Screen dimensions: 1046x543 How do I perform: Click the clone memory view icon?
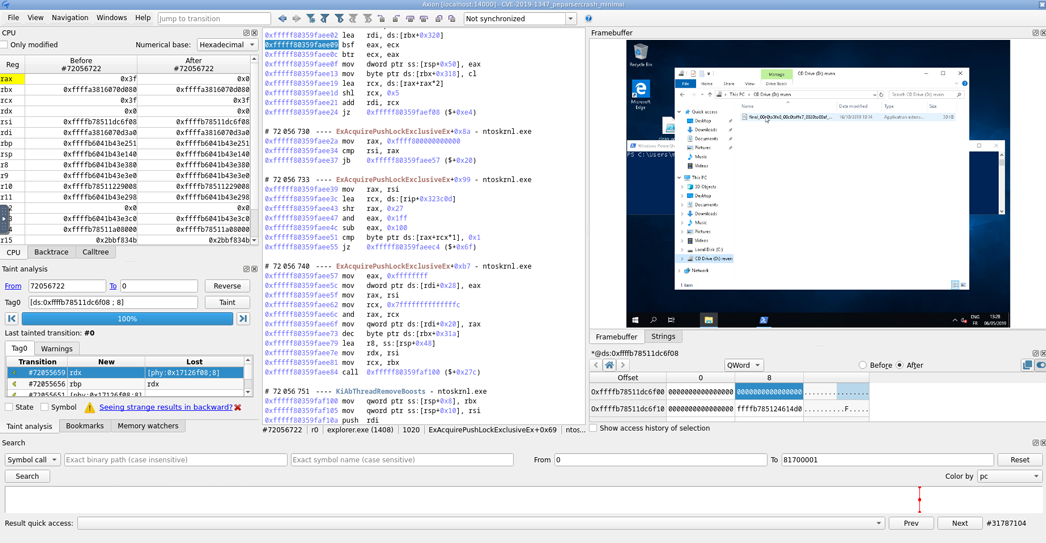pyautogui.click(x=1027, y=365)
